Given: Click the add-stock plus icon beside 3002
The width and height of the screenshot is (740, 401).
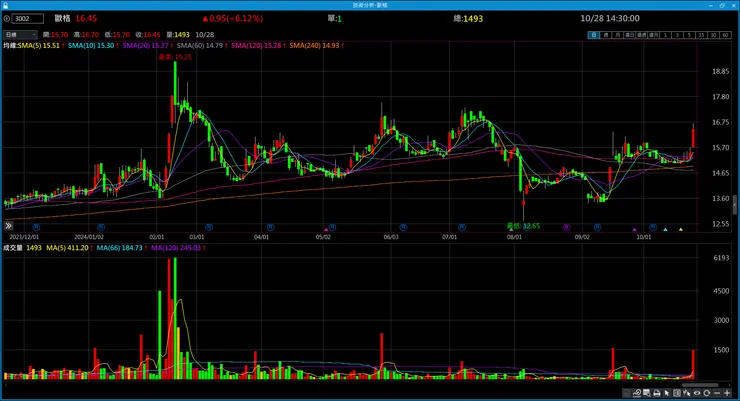Looking at the screenshot, I should pyautogui.click(x=7, y=18).
